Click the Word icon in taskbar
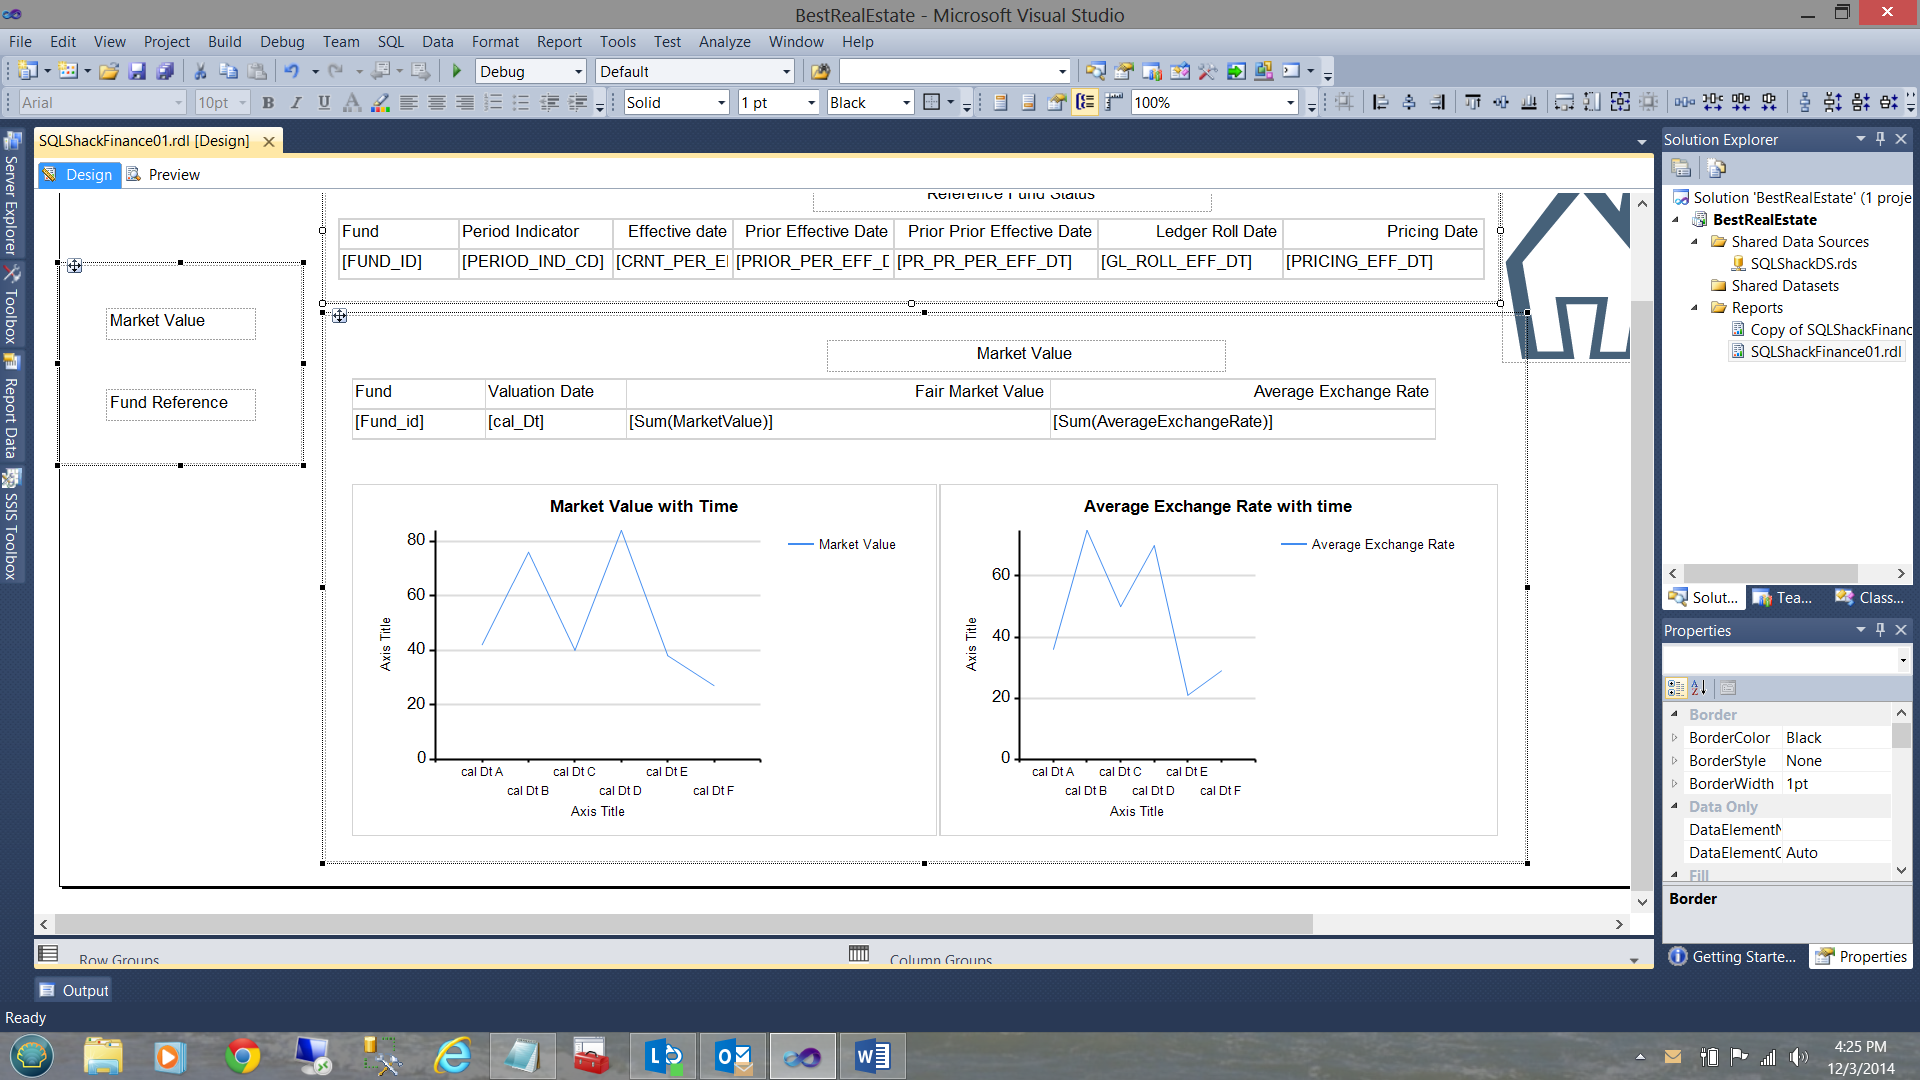The height and width of the screenshot is (1080, 1920). pyautogui.click(x=872, y=1056)
